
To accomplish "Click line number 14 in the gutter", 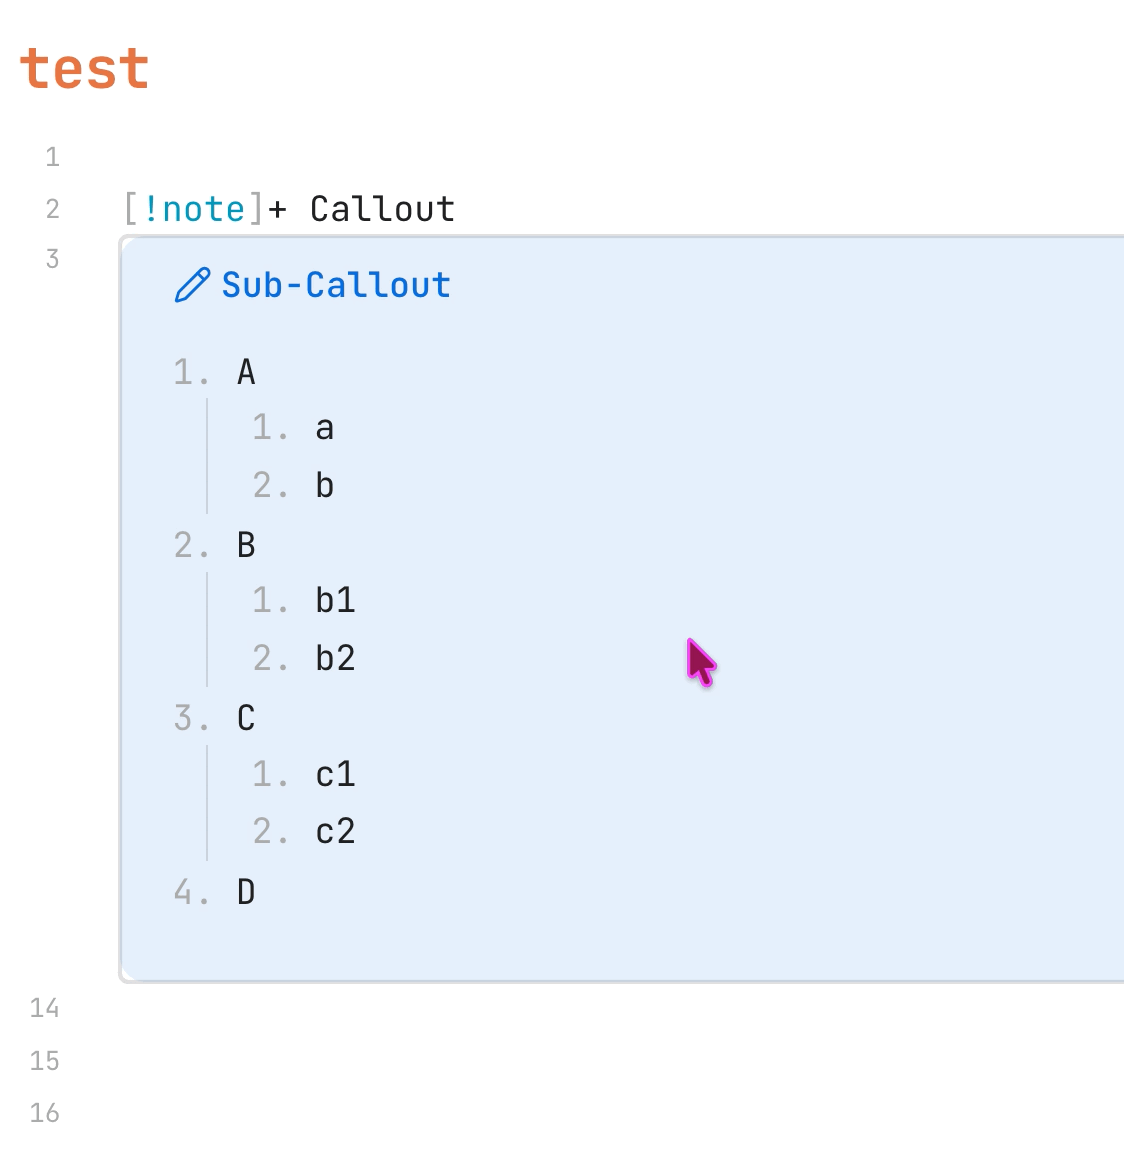I will 44,1008.
